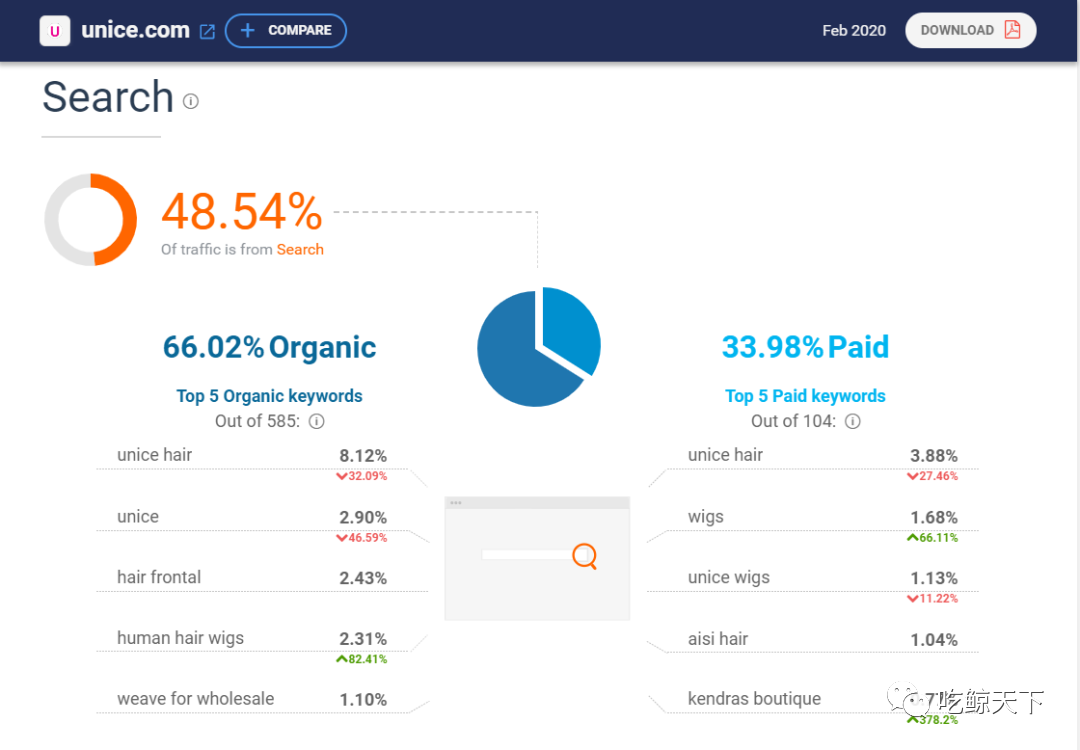The image size is (1080, 750).
Task: Click paid keyword 'unice wigs'
Action: coord(729,578)
